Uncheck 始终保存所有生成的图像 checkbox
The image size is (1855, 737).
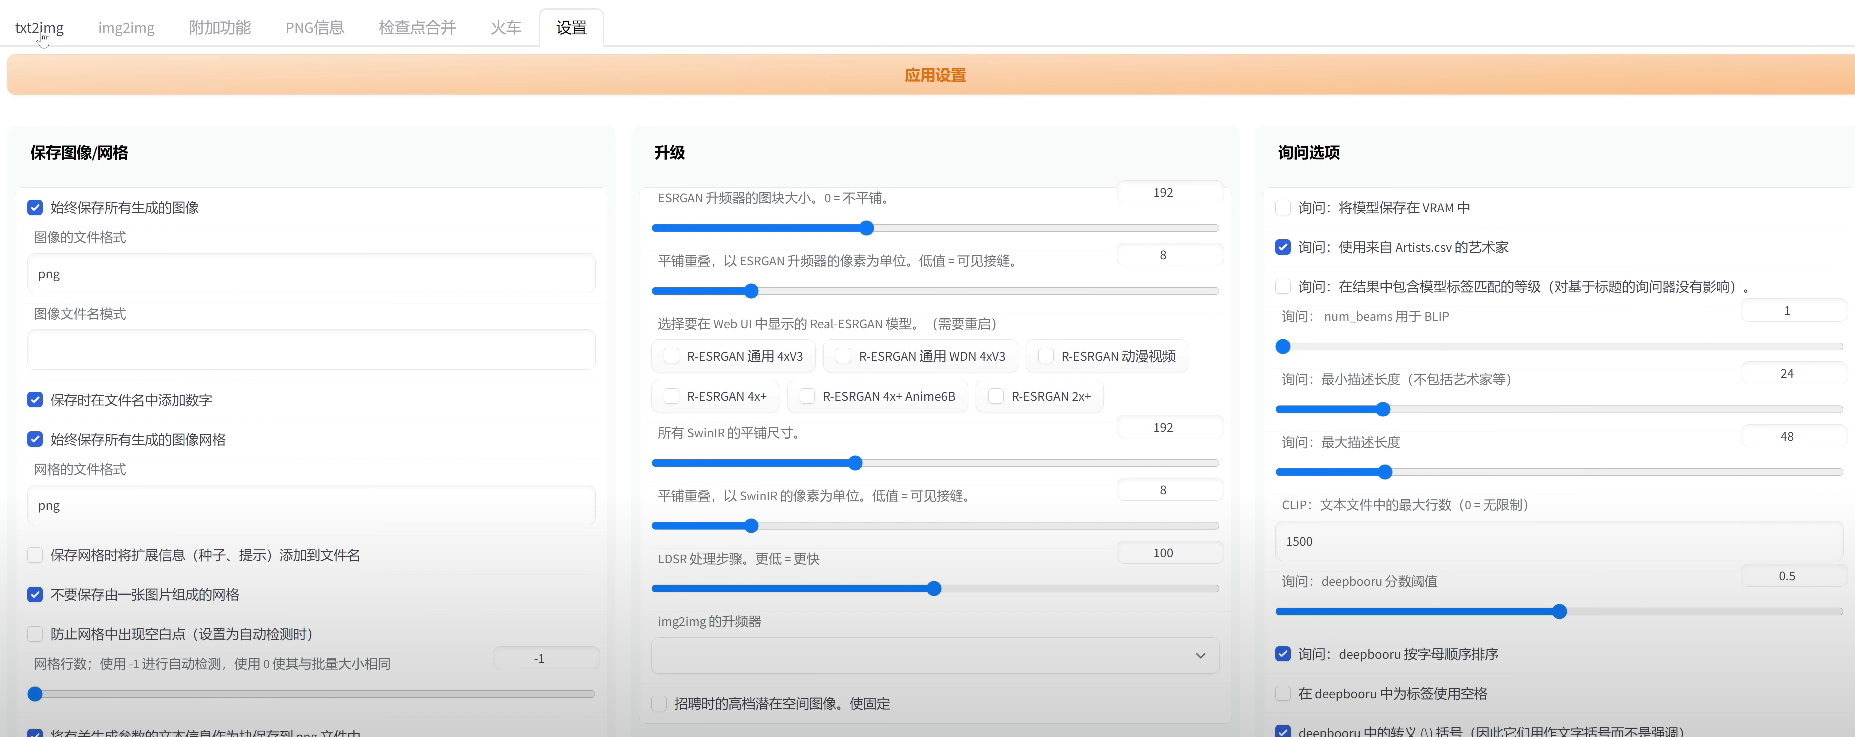[35, 208]
